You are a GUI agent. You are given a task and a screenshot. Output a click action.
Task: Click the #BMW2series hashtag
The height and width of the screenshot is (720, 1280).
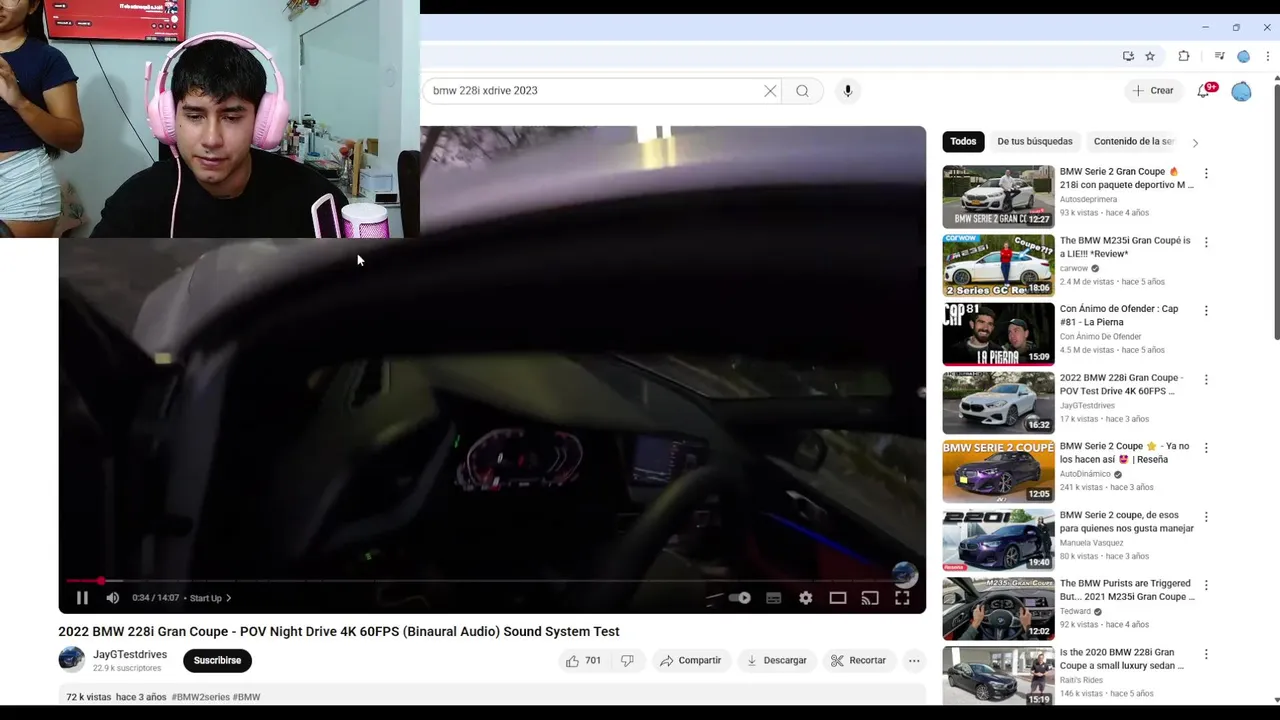tap(200, 697)
